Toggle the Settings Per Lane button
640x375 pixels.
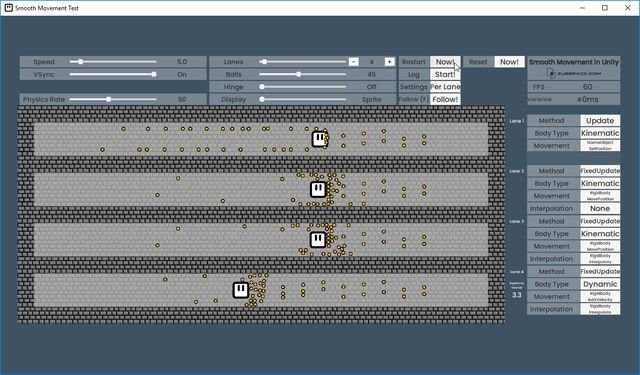445,87
